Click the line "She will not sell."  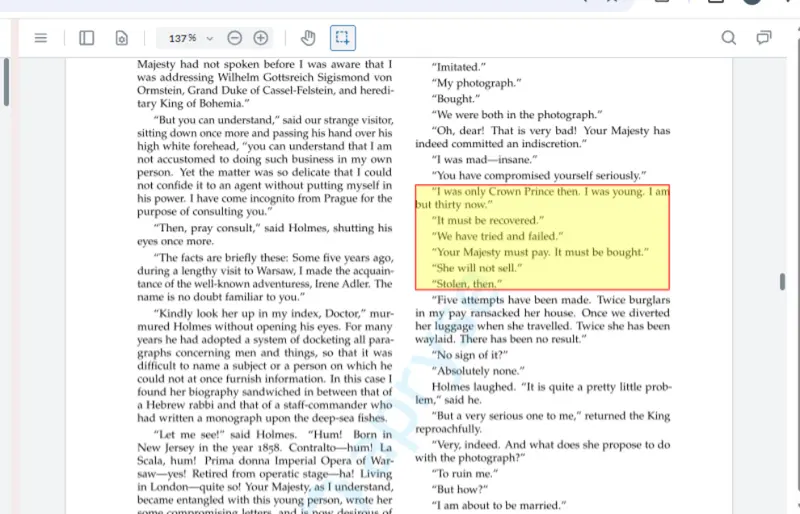pyautogui.click(x=477, y=267)
